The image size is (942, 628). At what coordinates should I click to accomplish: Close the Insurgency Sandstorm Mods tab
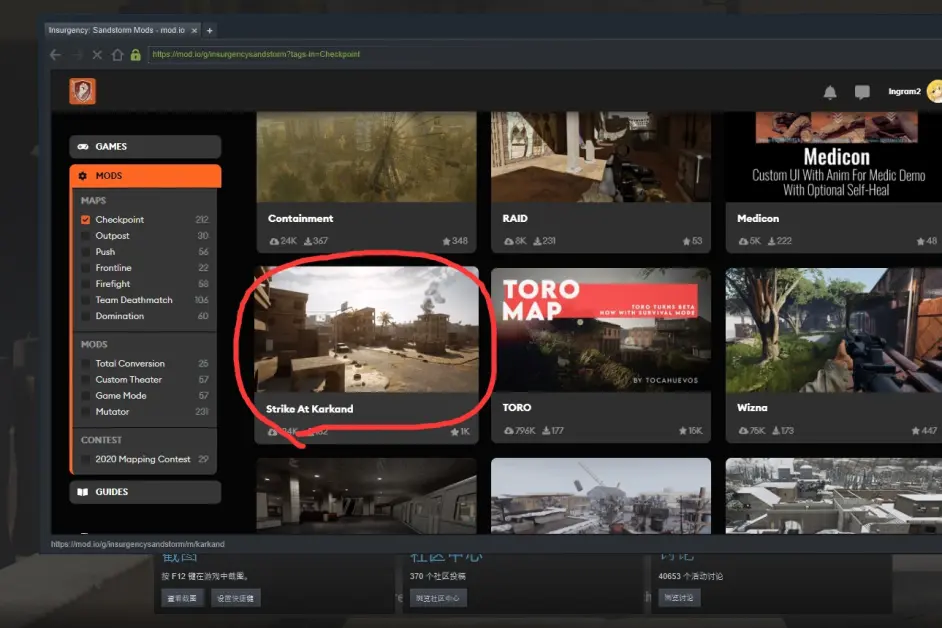coord(195,31)
